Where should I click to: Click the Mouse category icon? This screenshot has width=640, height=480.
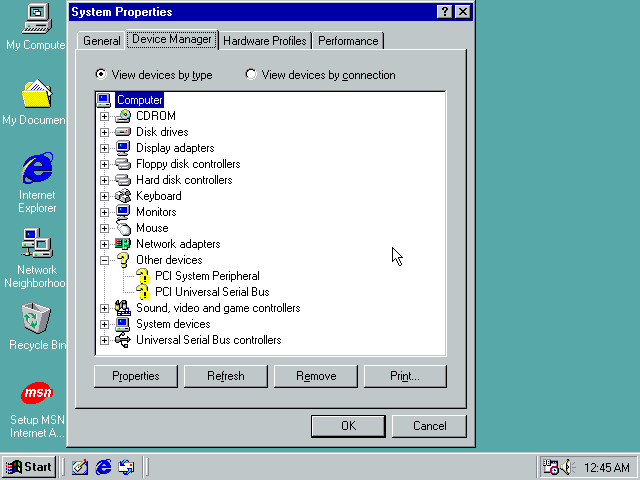pos(123,228)
